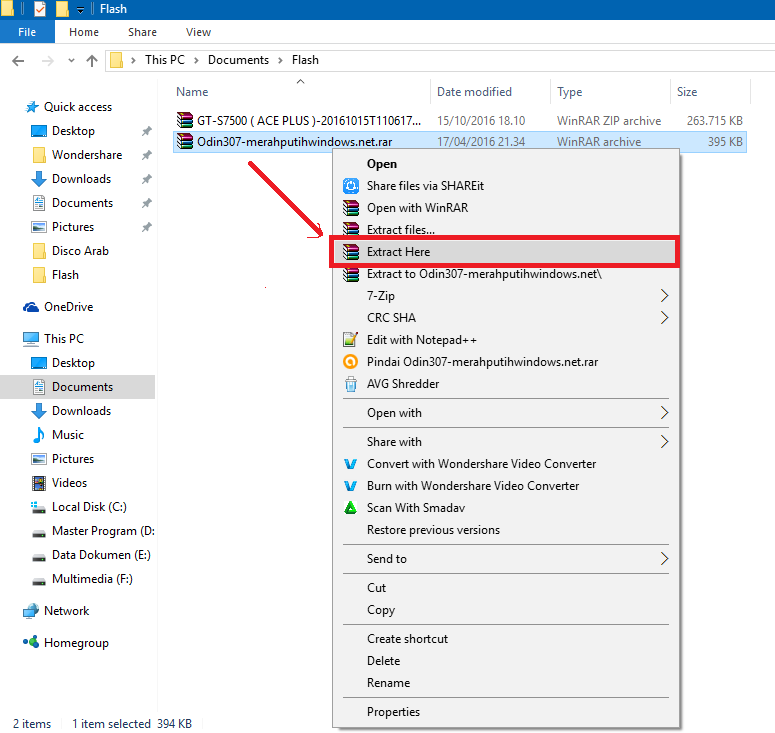Click the OneDrive cloud icon
The height and width of the screenshot is (733, 775).
pos(31,307)
